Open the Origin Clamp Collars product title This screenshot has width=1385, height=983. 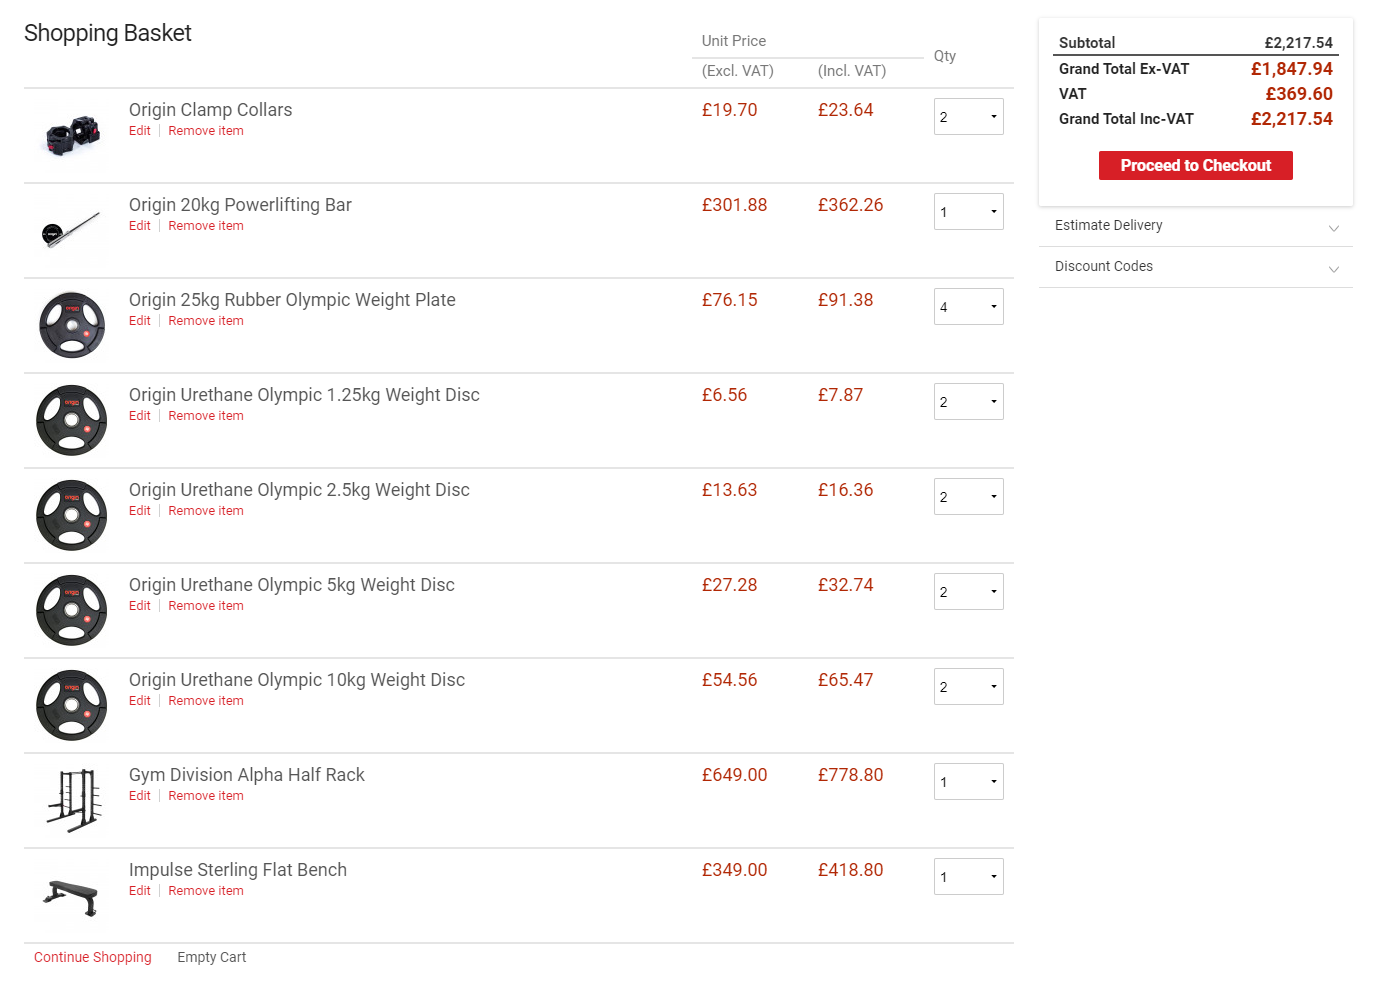point(211,110)
